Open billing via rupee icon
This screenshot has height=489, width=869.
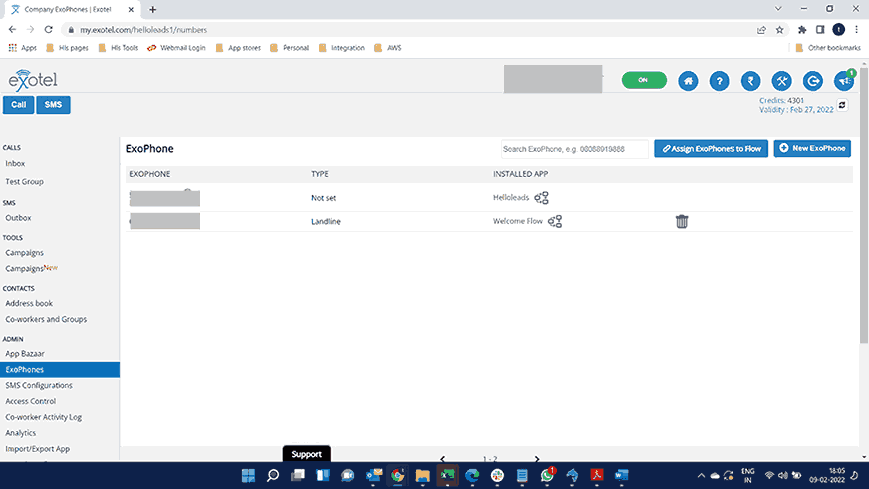750,81
